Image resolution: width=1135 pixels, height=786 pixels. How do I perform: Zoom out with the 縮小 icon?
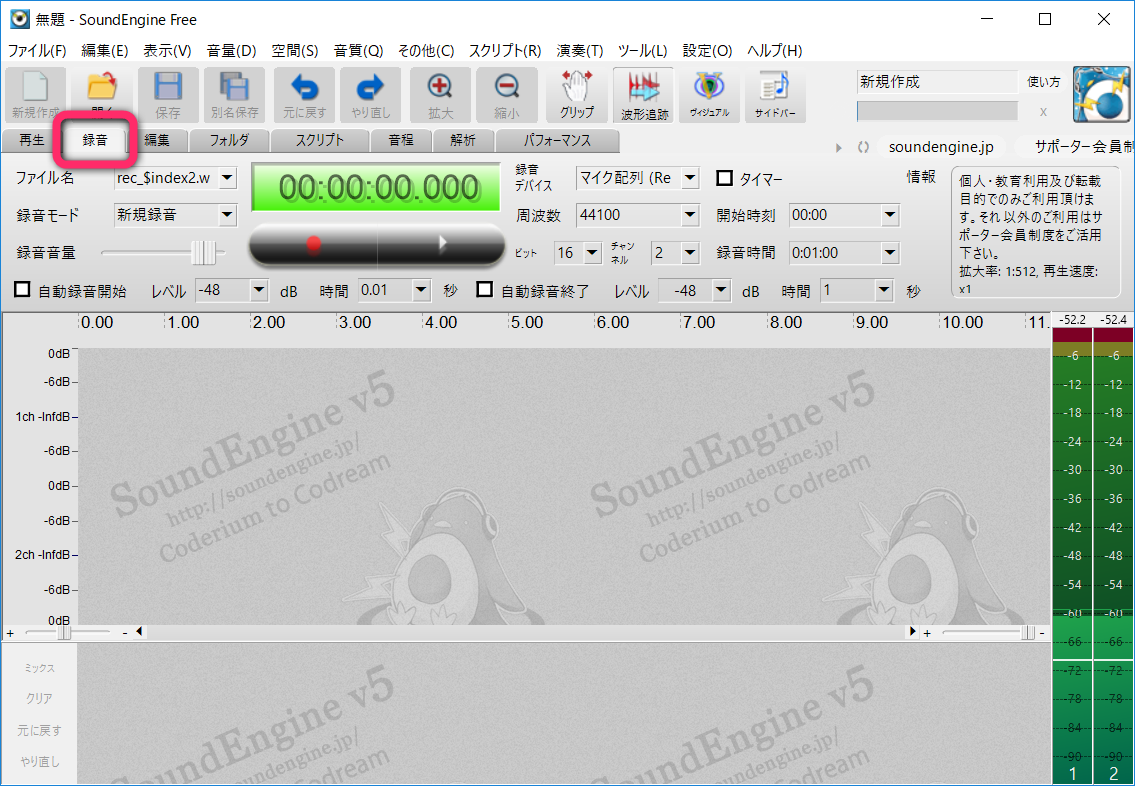[506, 94]
